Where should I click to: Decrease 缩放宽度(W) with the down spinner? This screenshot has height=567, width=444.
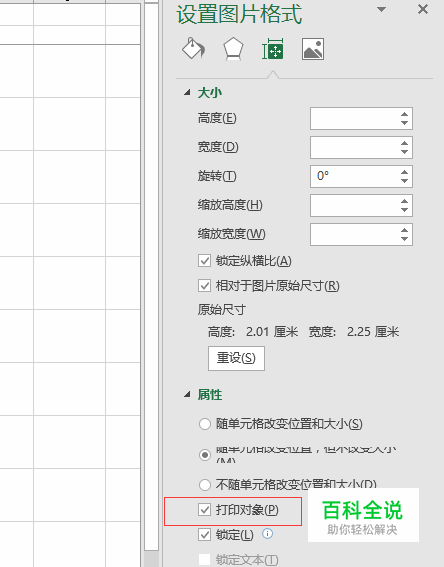(404, 239)
